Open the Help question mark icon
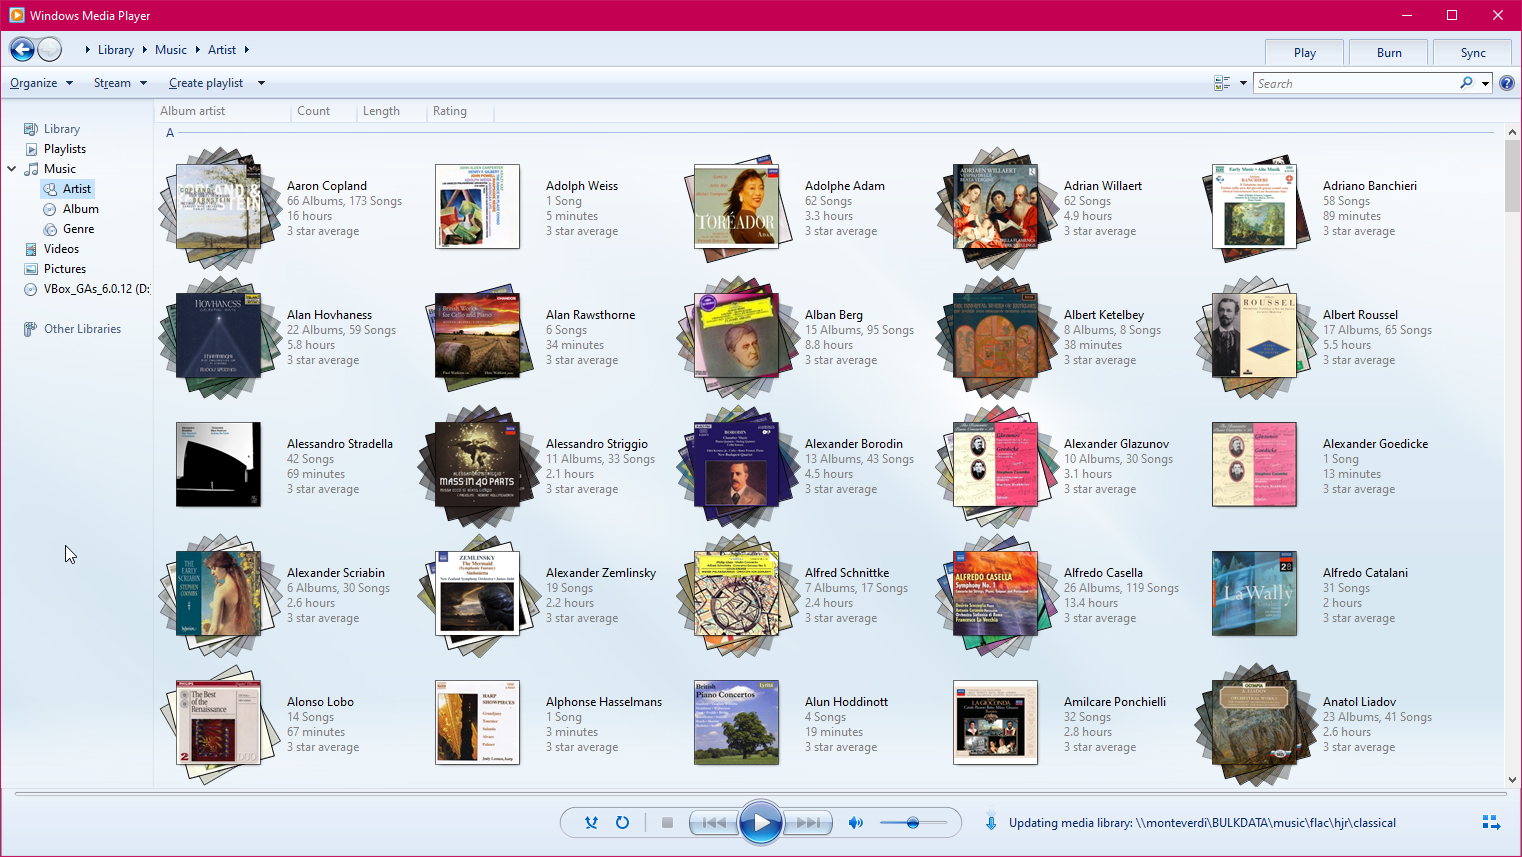Viewport: 1522px width, 857px height. [1507, 83]
